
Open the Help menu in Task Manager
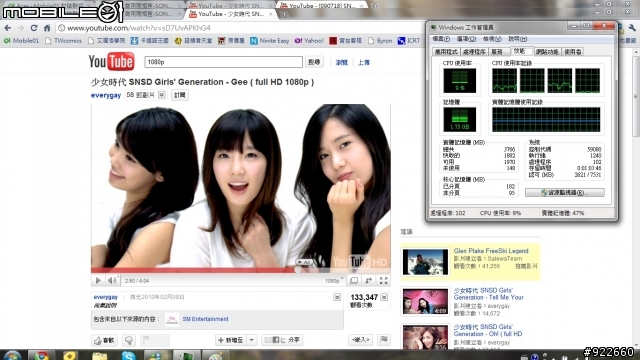(518, 39)
